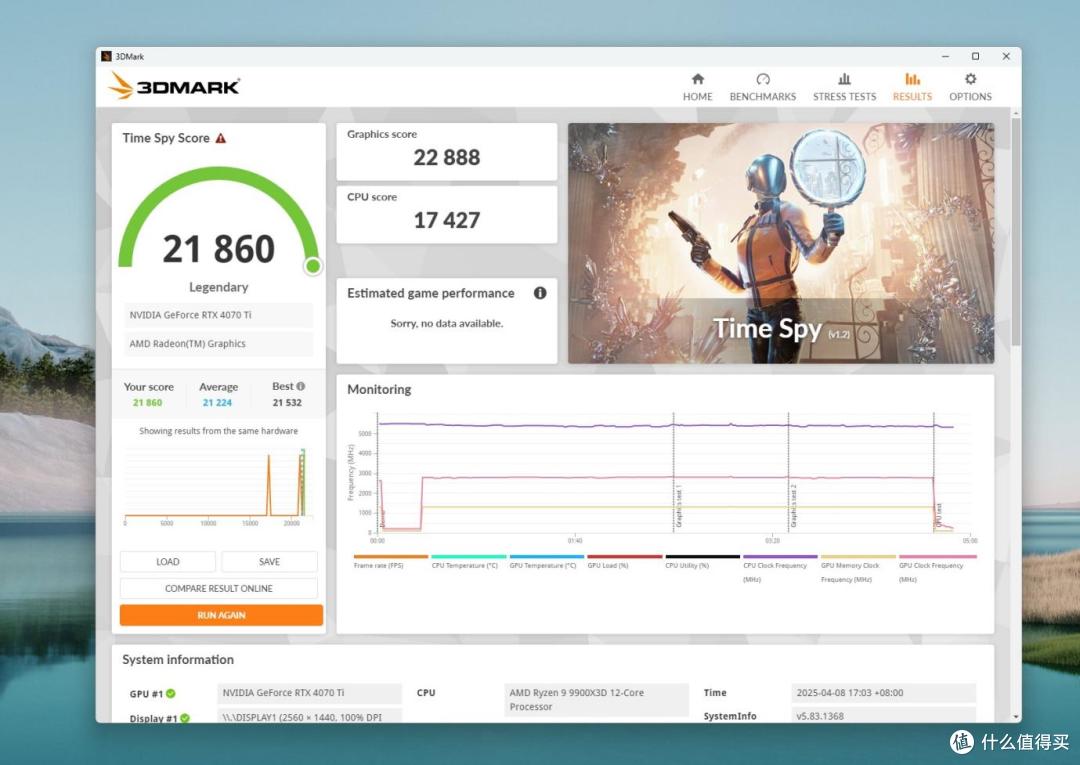Click Your score value 21 860

click(147, 403)
